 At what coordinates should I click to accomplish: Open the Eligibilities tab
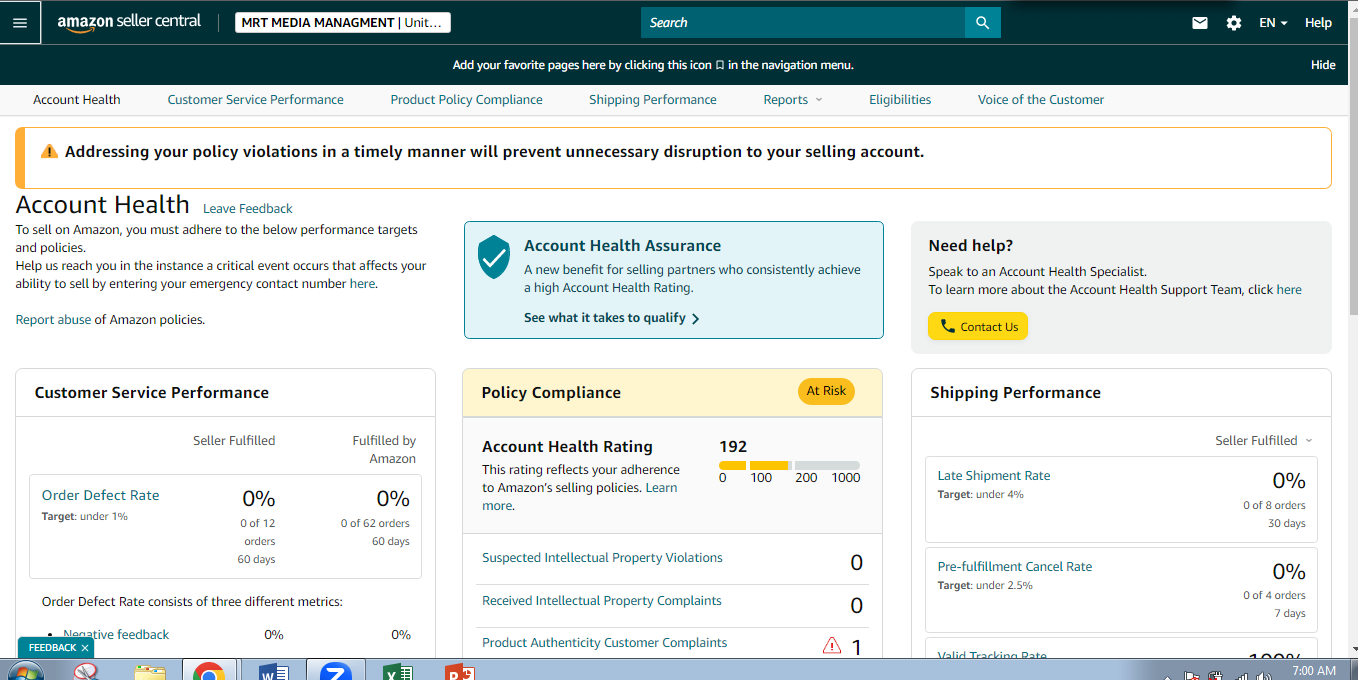coord(900,100)
